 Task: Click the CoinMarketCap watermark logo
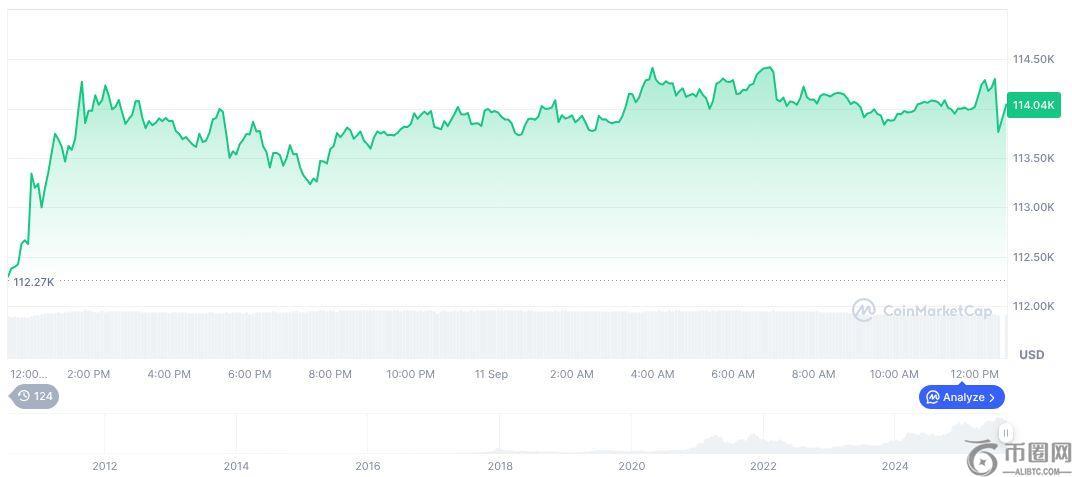coord(864,310)
